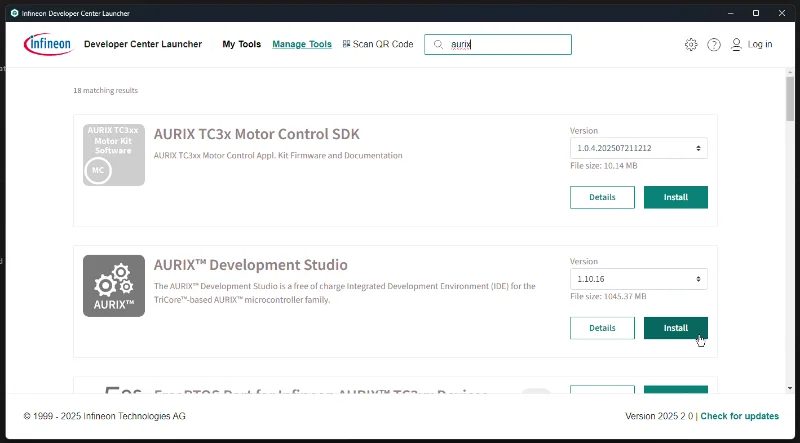Click the search magnifier icon
800x443 pixels.
438,45
